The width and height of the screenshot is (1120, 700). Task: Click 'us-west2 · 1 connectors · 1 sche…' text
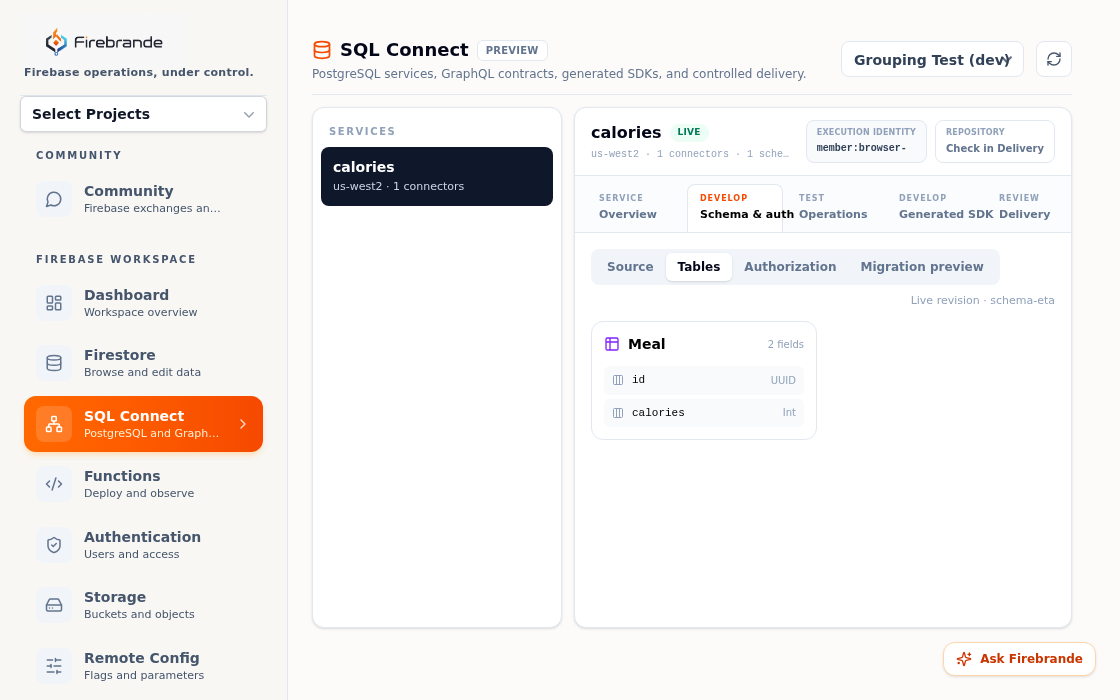pyautogui.click(x=690, y=154)
